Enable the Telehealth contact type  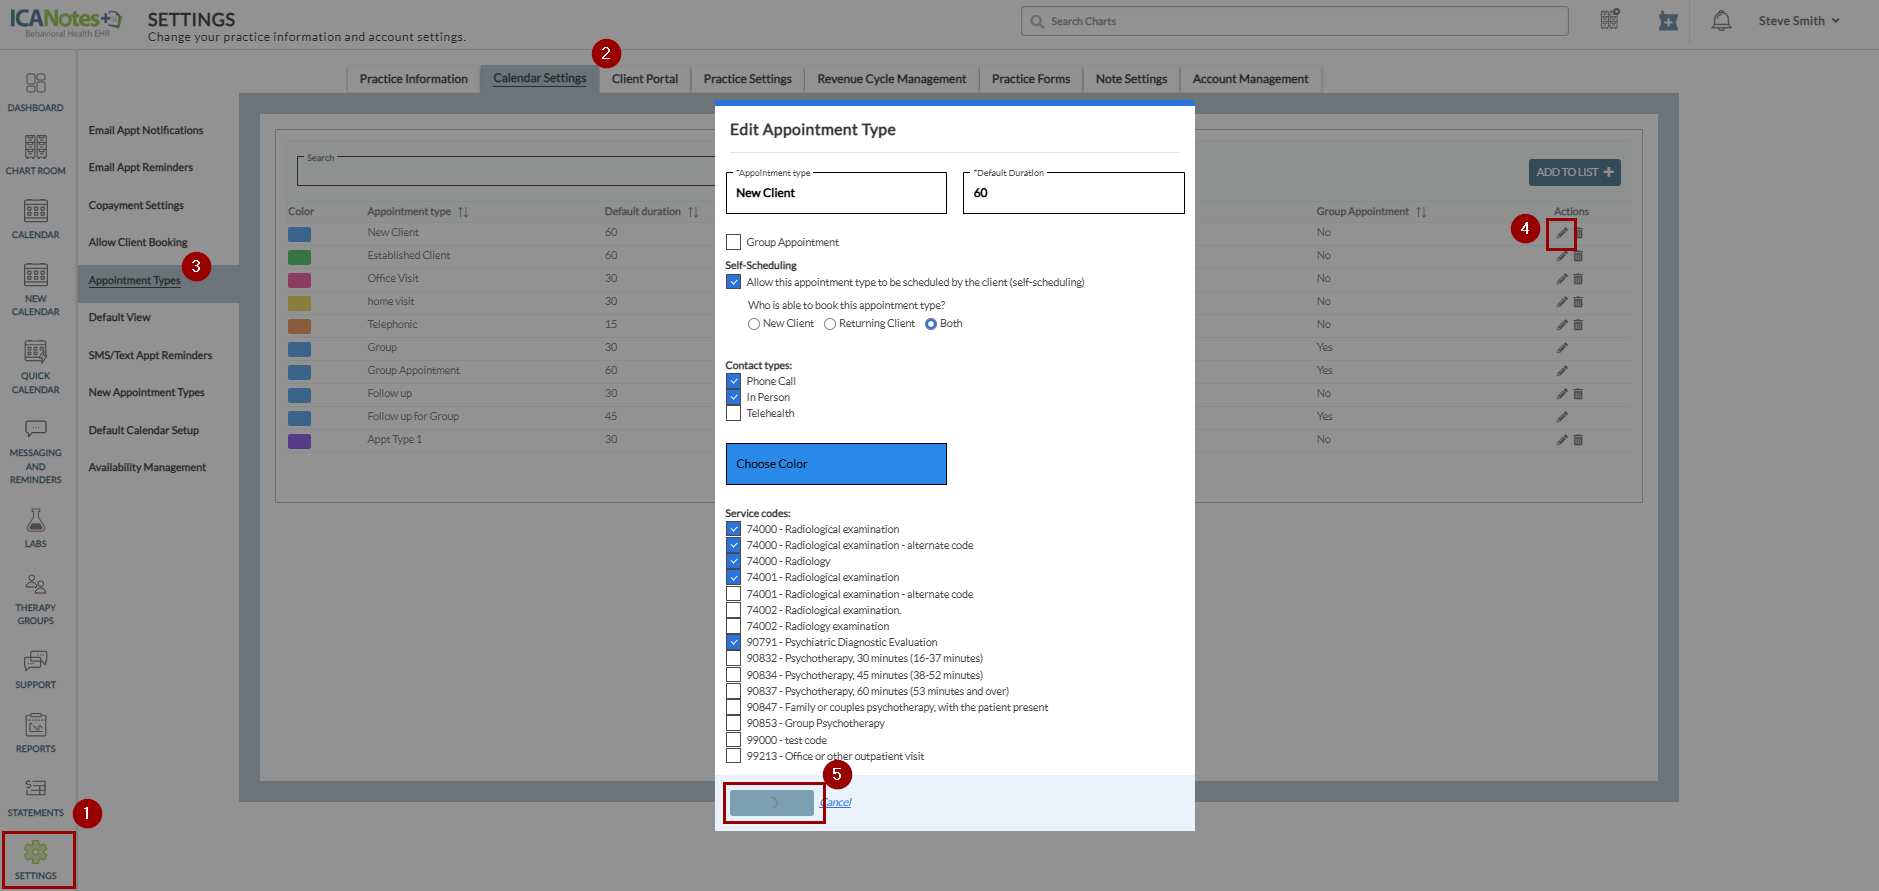click(734, 413)
